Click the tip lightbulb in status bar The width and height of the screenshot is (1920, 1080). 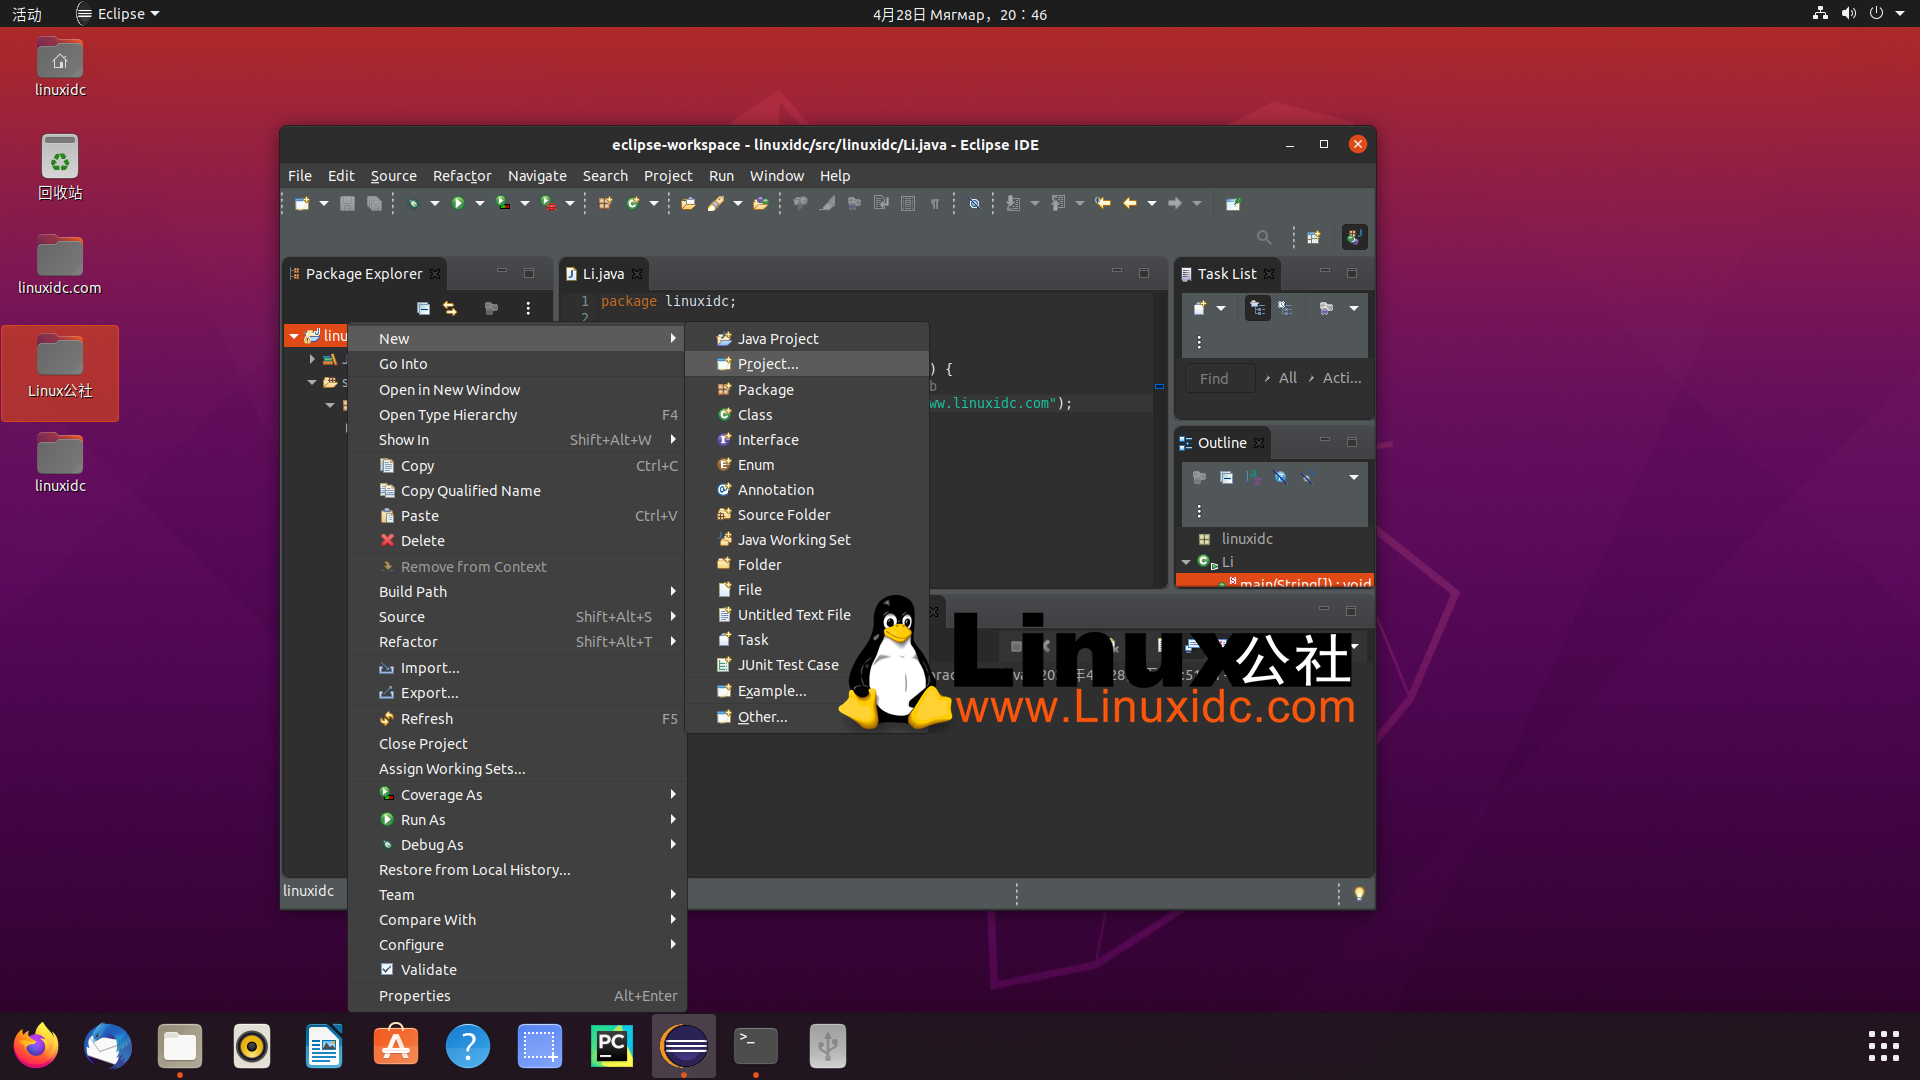[x=1359, y=893]
